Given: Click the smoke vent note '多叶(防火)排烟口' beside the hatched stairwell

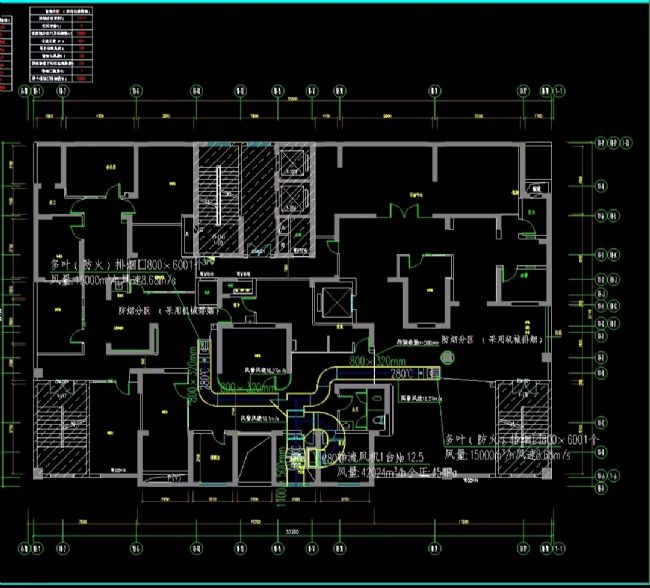Looking at the screenshot, I should click(521, 439).
